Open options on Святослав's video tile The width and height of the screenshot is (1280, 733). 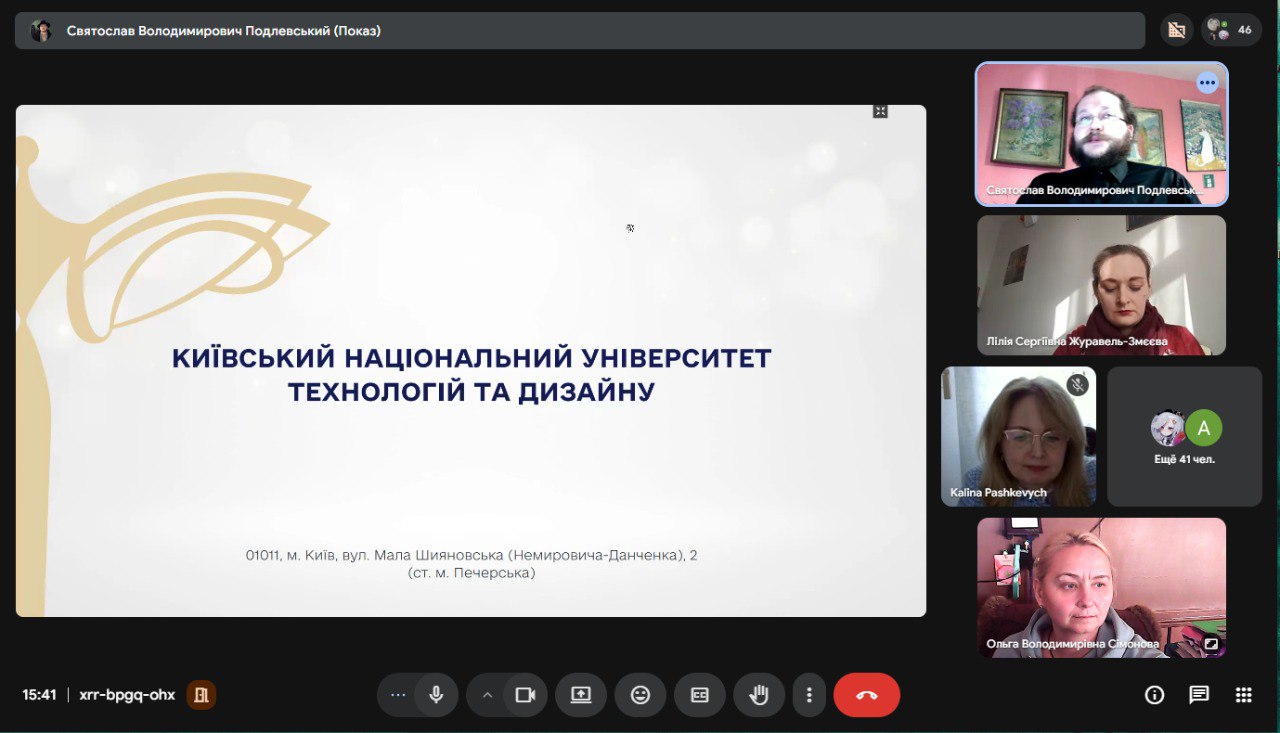pos(1207,83)
